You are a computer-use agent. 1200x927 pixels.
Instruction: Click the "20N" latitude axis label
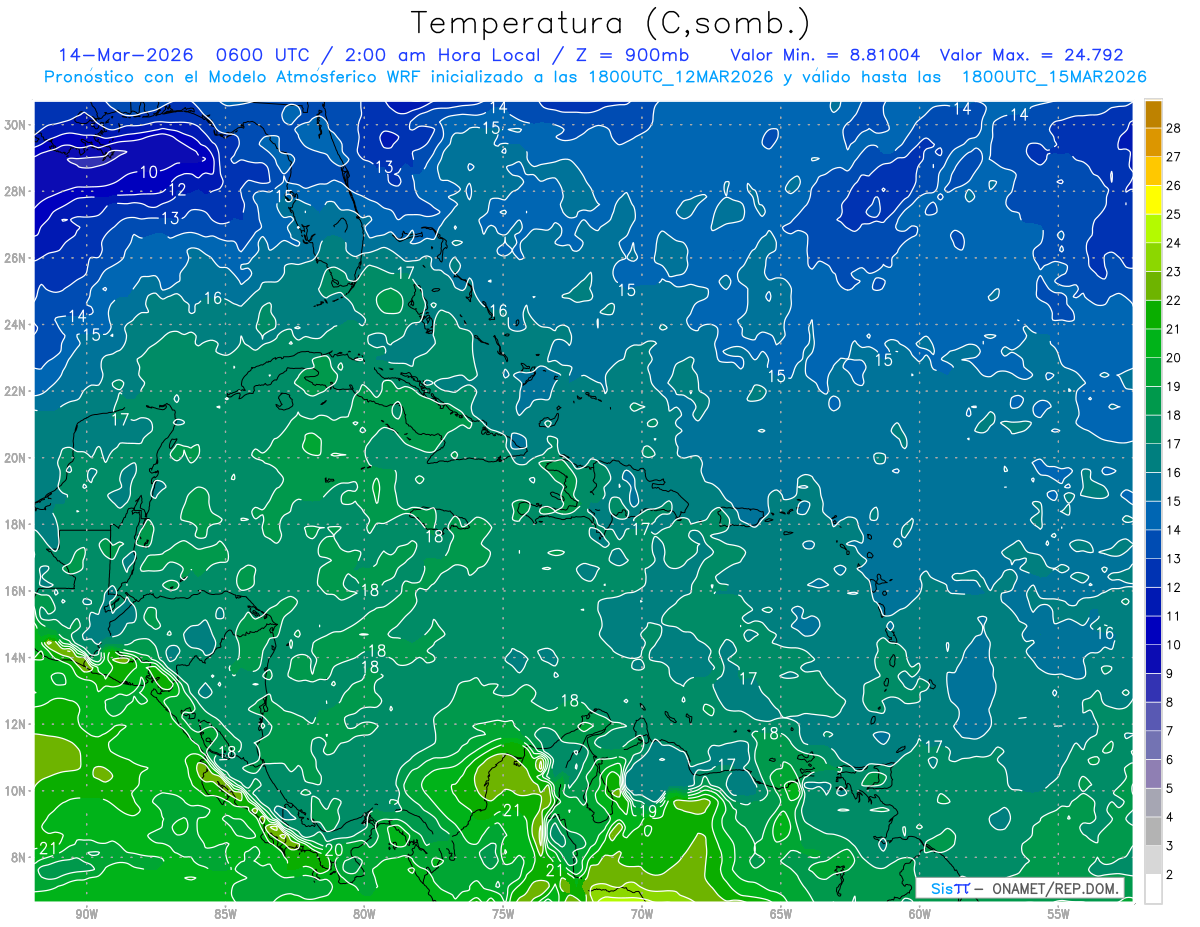[16, 458]
